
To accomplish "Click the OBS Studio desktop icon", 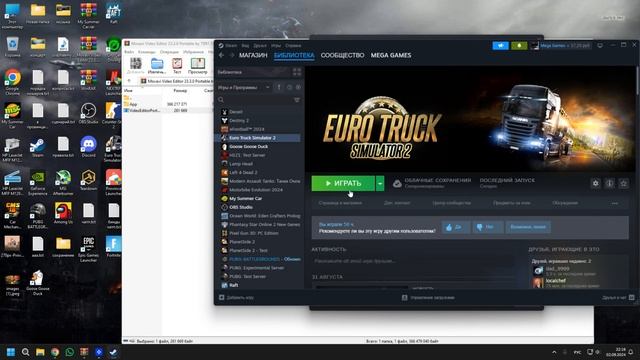I will click(x=88, y=113).
